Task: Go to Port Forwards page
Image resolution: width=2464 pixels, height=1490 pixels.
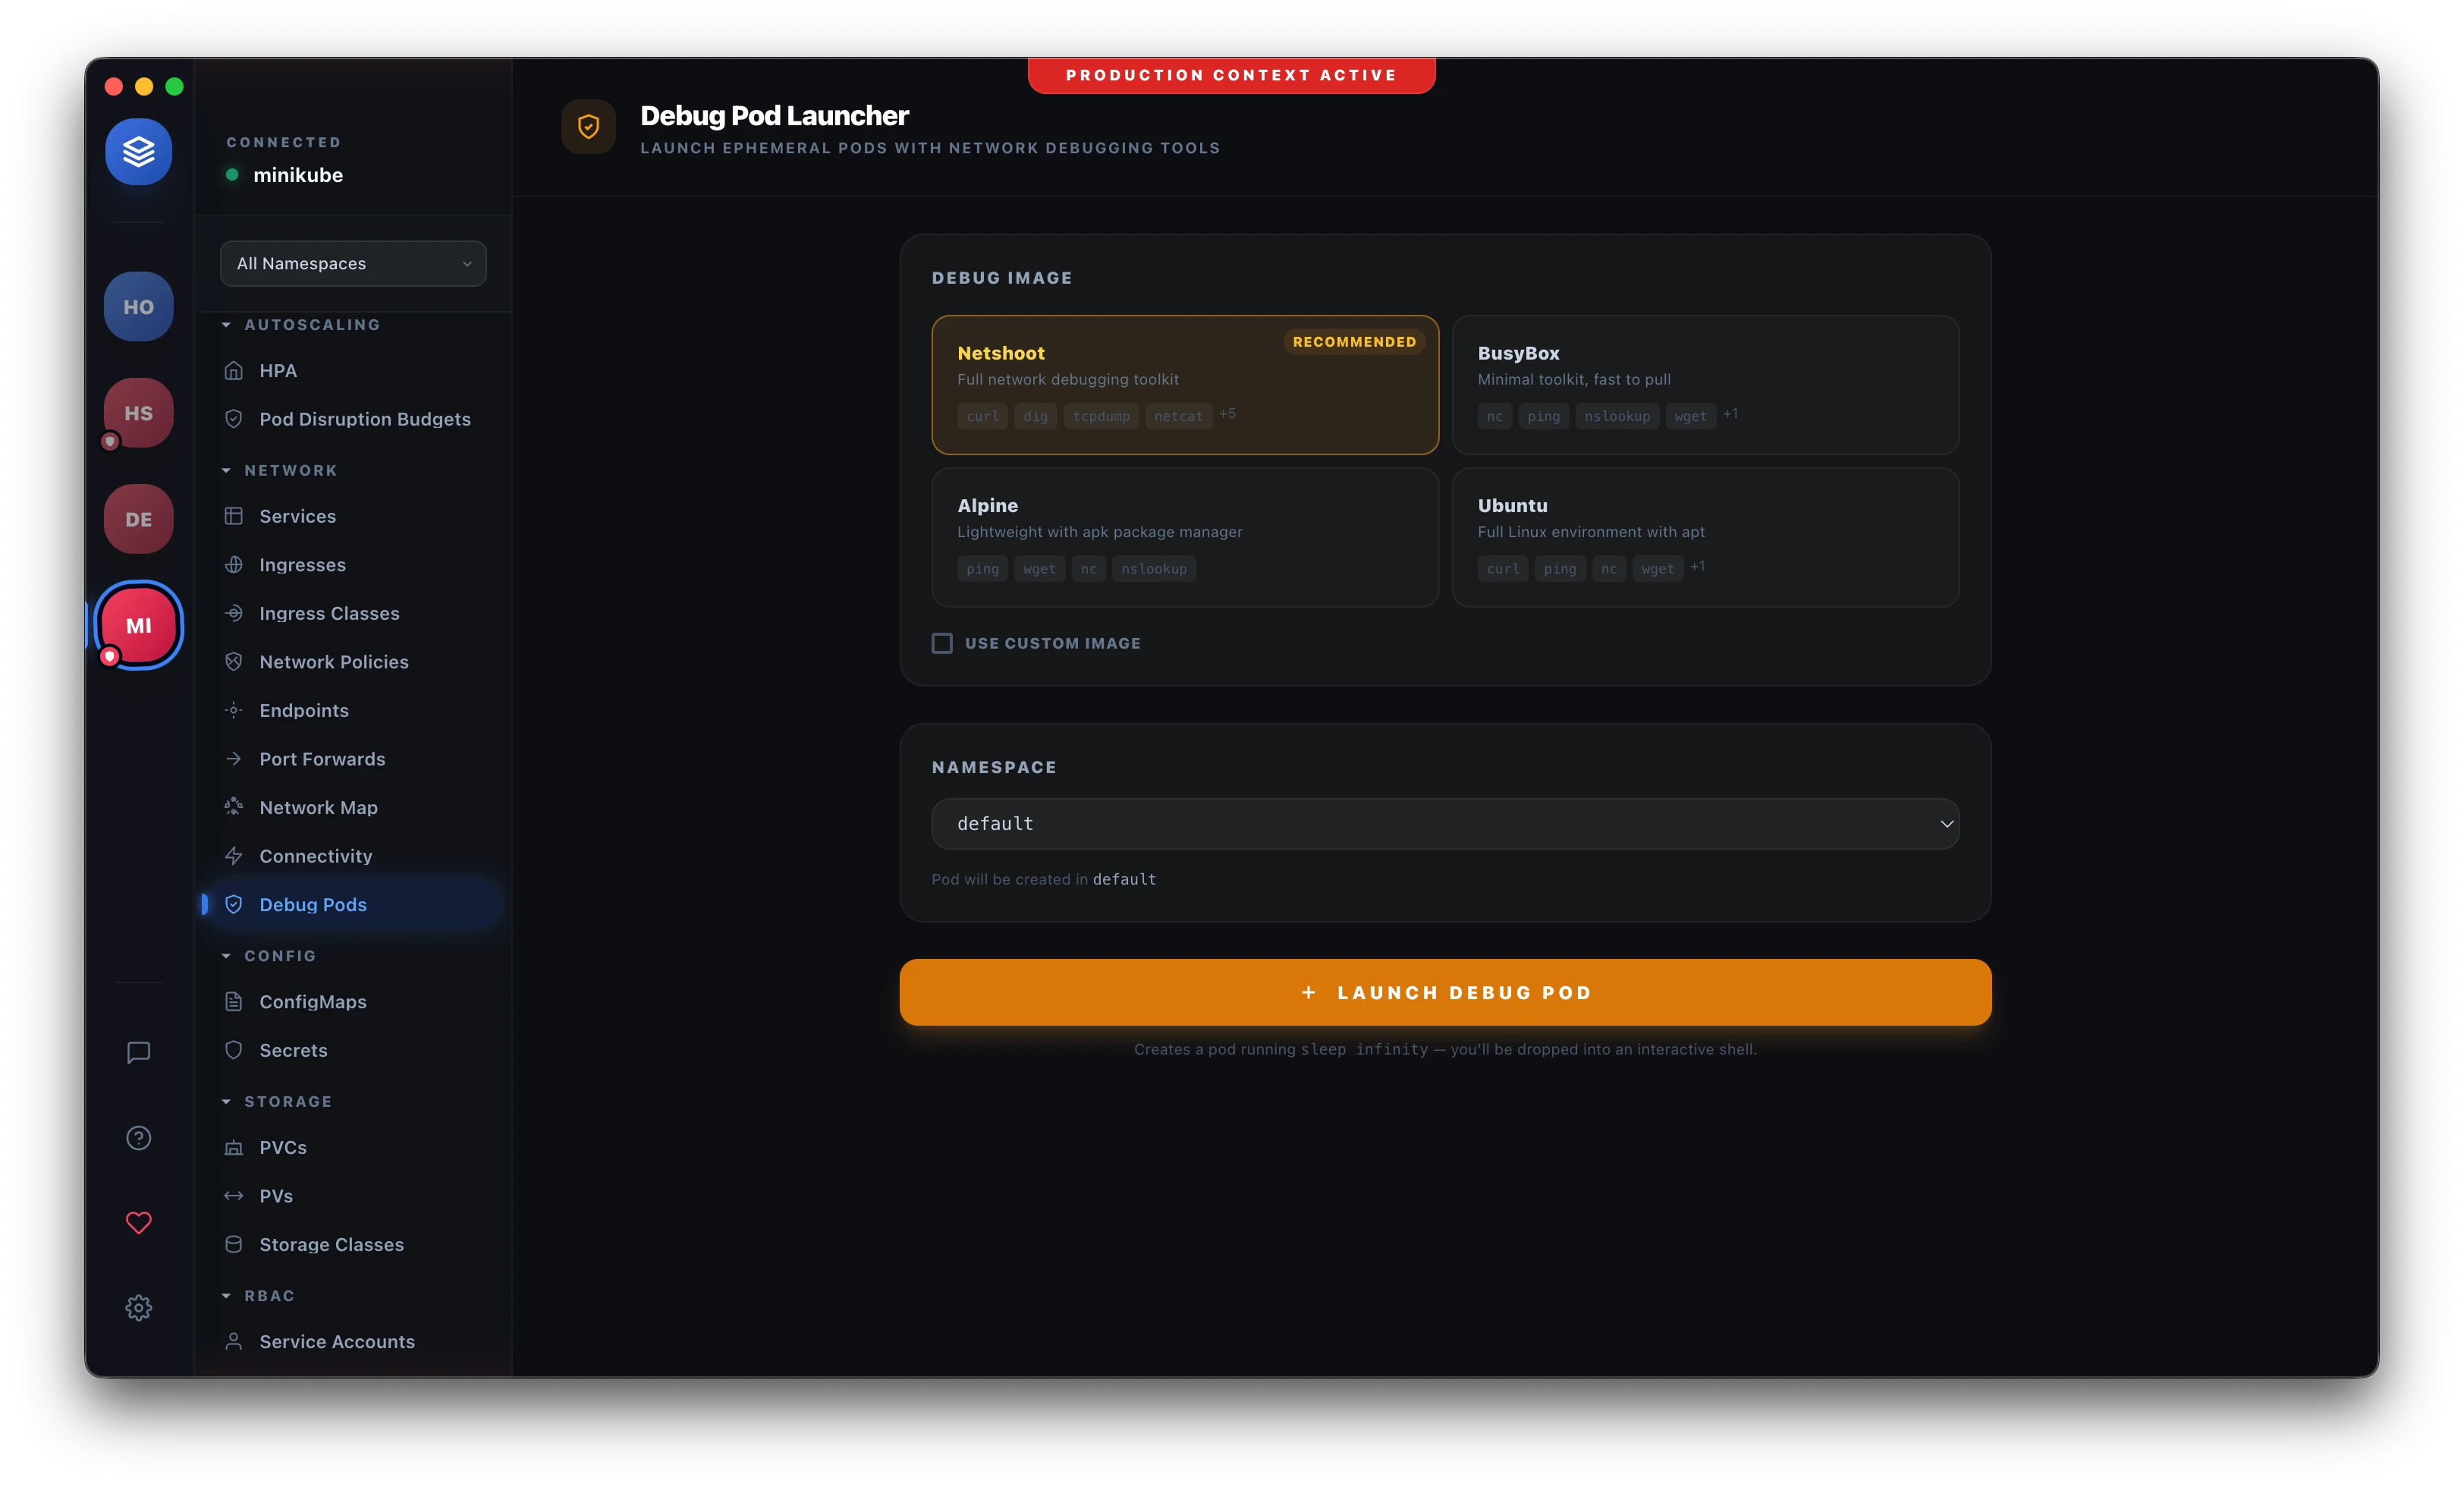Action: click(321, 759)
